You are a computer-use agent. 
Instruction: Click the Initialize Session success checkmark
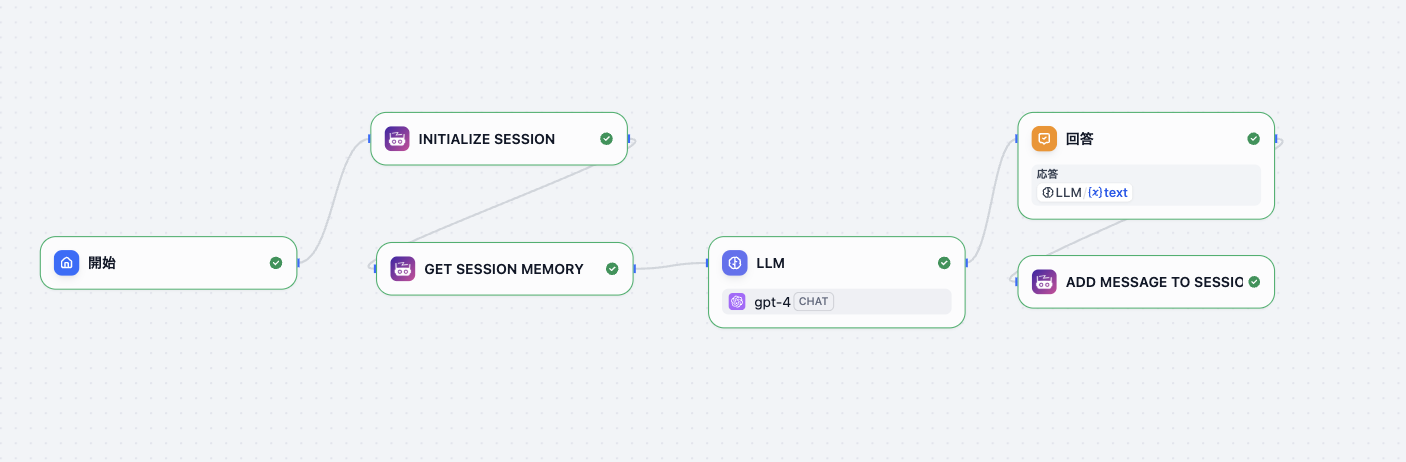(x=606, y=139)
